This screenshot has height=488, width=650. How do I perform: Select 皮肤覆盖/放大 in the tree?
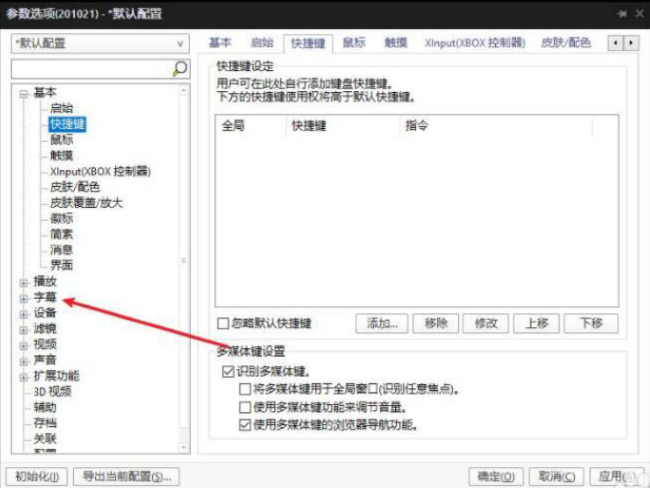click(86, 203)
